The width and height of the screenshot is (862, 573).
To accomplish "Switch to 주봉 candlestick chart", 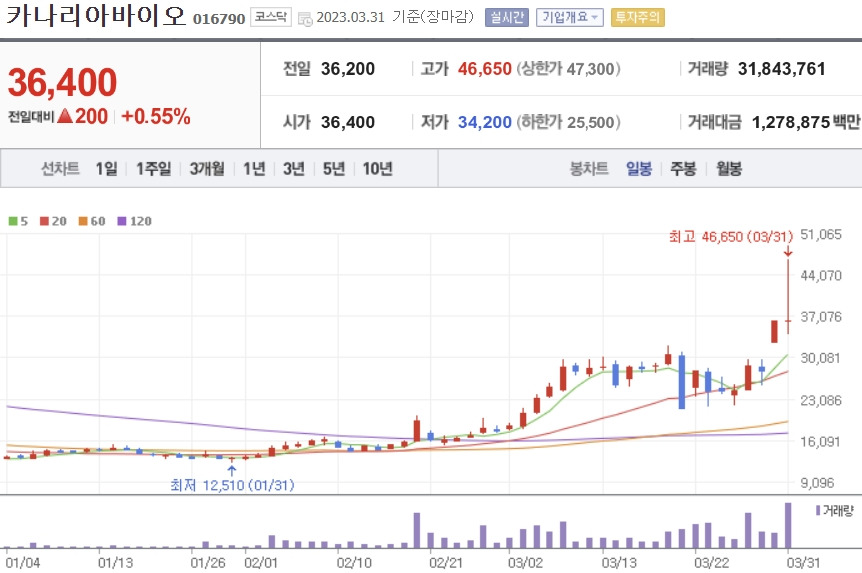I will 683,168.
